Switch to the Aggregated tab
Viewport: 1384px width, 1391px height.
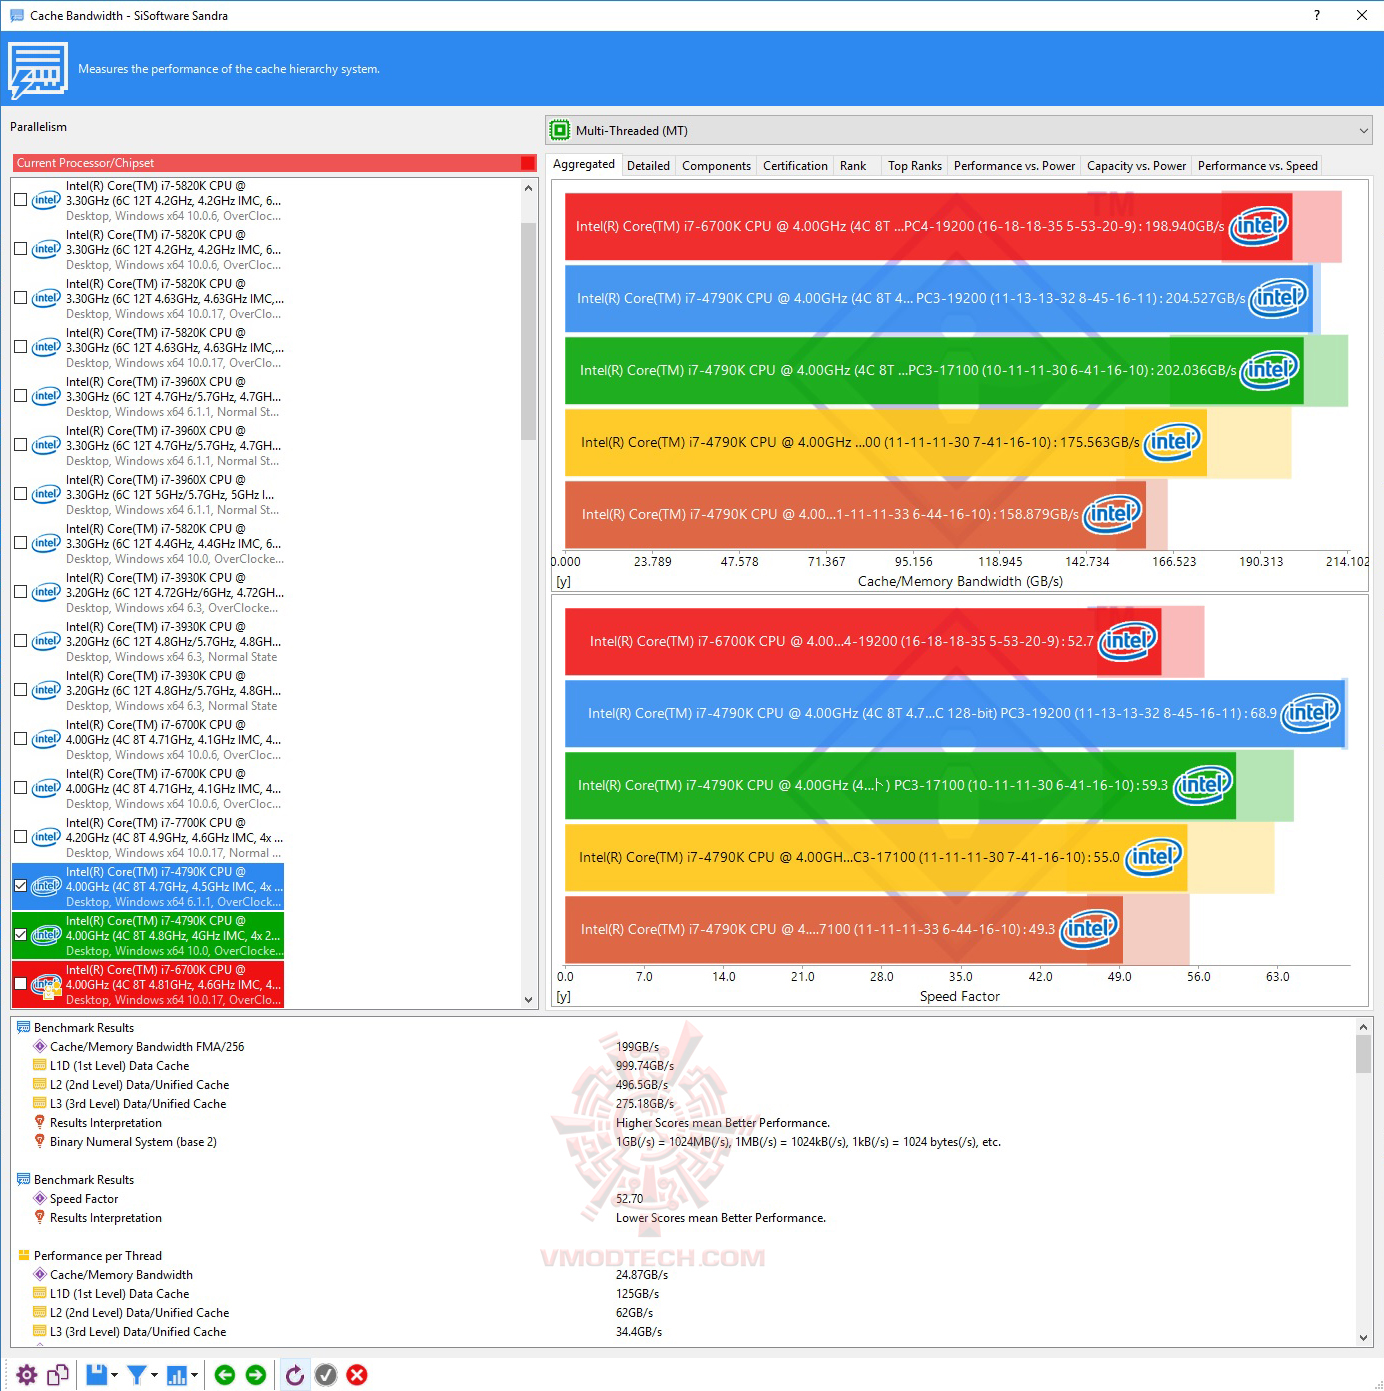pyautogui.click(x=584, y=164)
